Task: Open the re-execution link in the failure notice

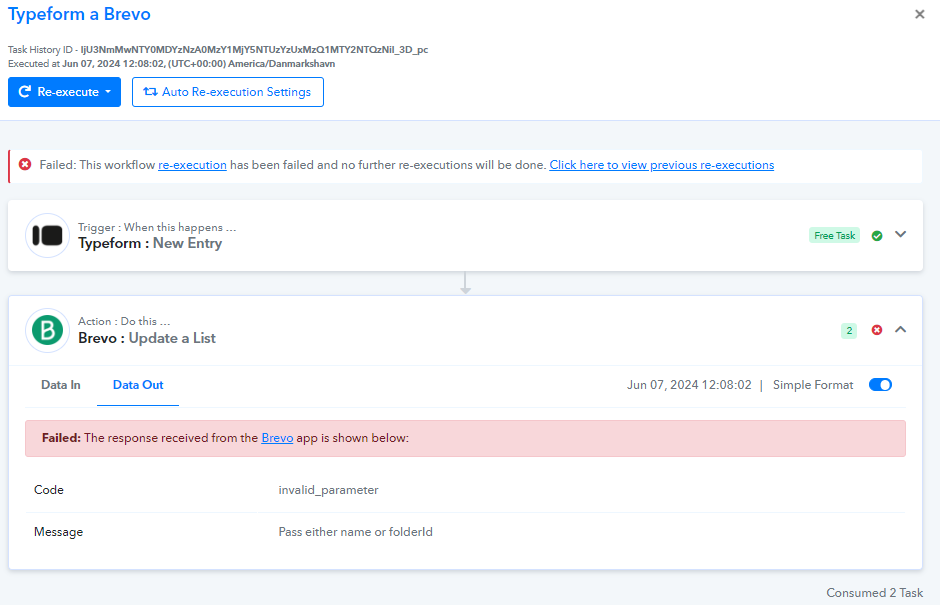Action: click(192, 165)
